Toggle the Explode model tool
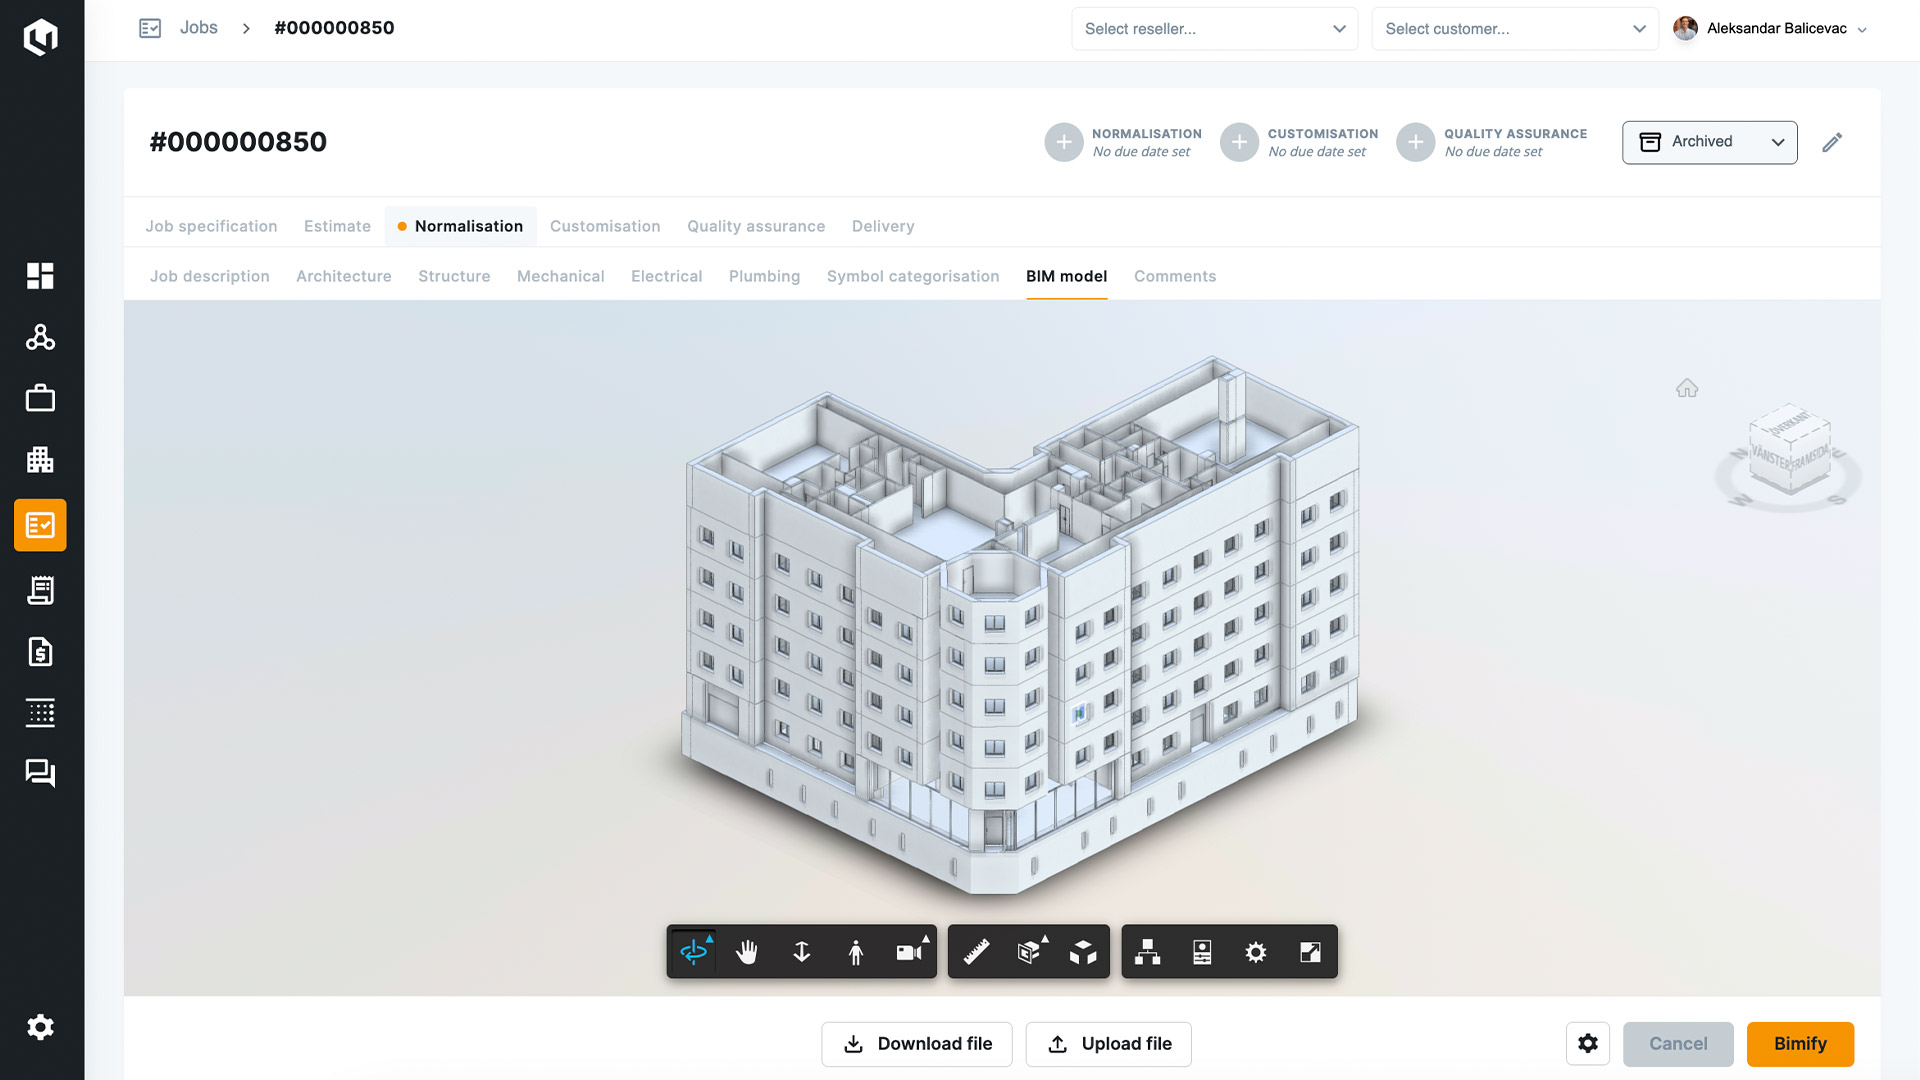This screenshot has height=1080, width=1920. pyautogui.click(x=1083, y=952)
